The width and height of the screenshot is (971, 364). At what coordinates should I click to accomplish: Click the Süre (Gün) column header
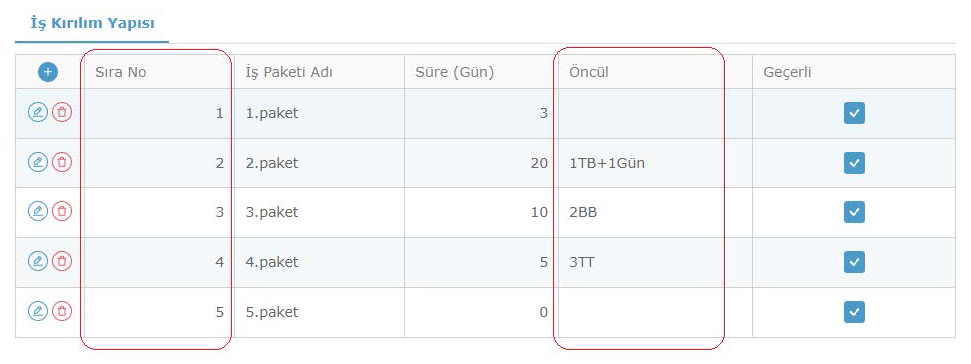pyautogui.click(x=481, y=72)
